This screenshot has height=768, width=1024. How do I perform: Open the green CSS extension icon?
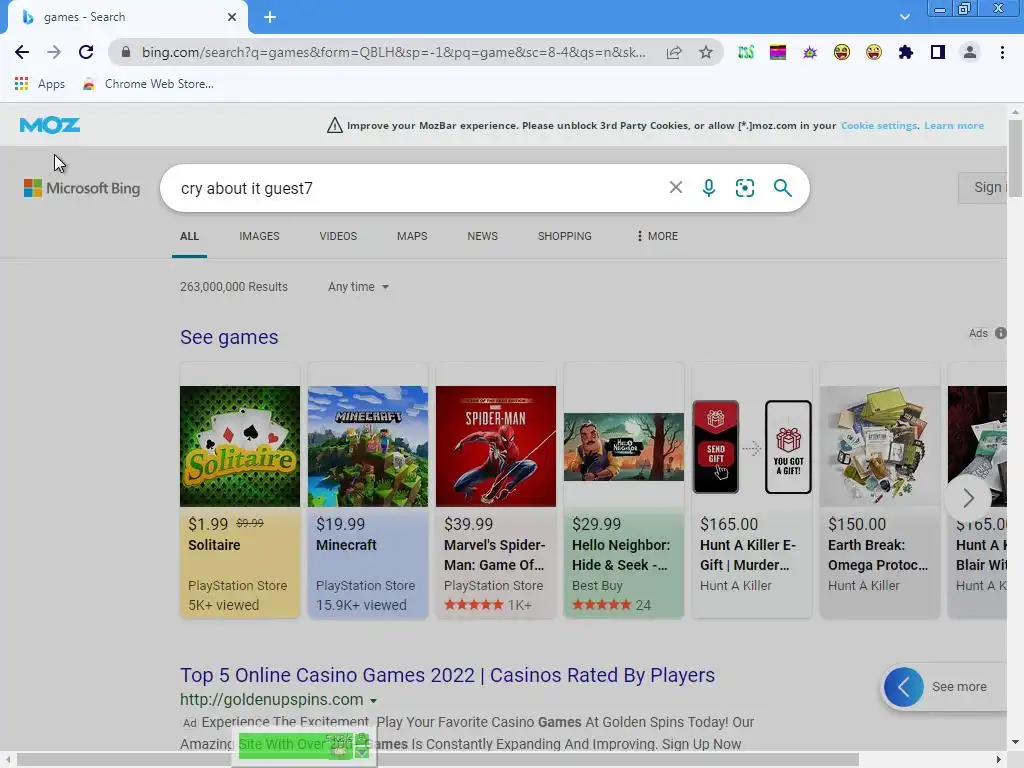coord(746,52)
